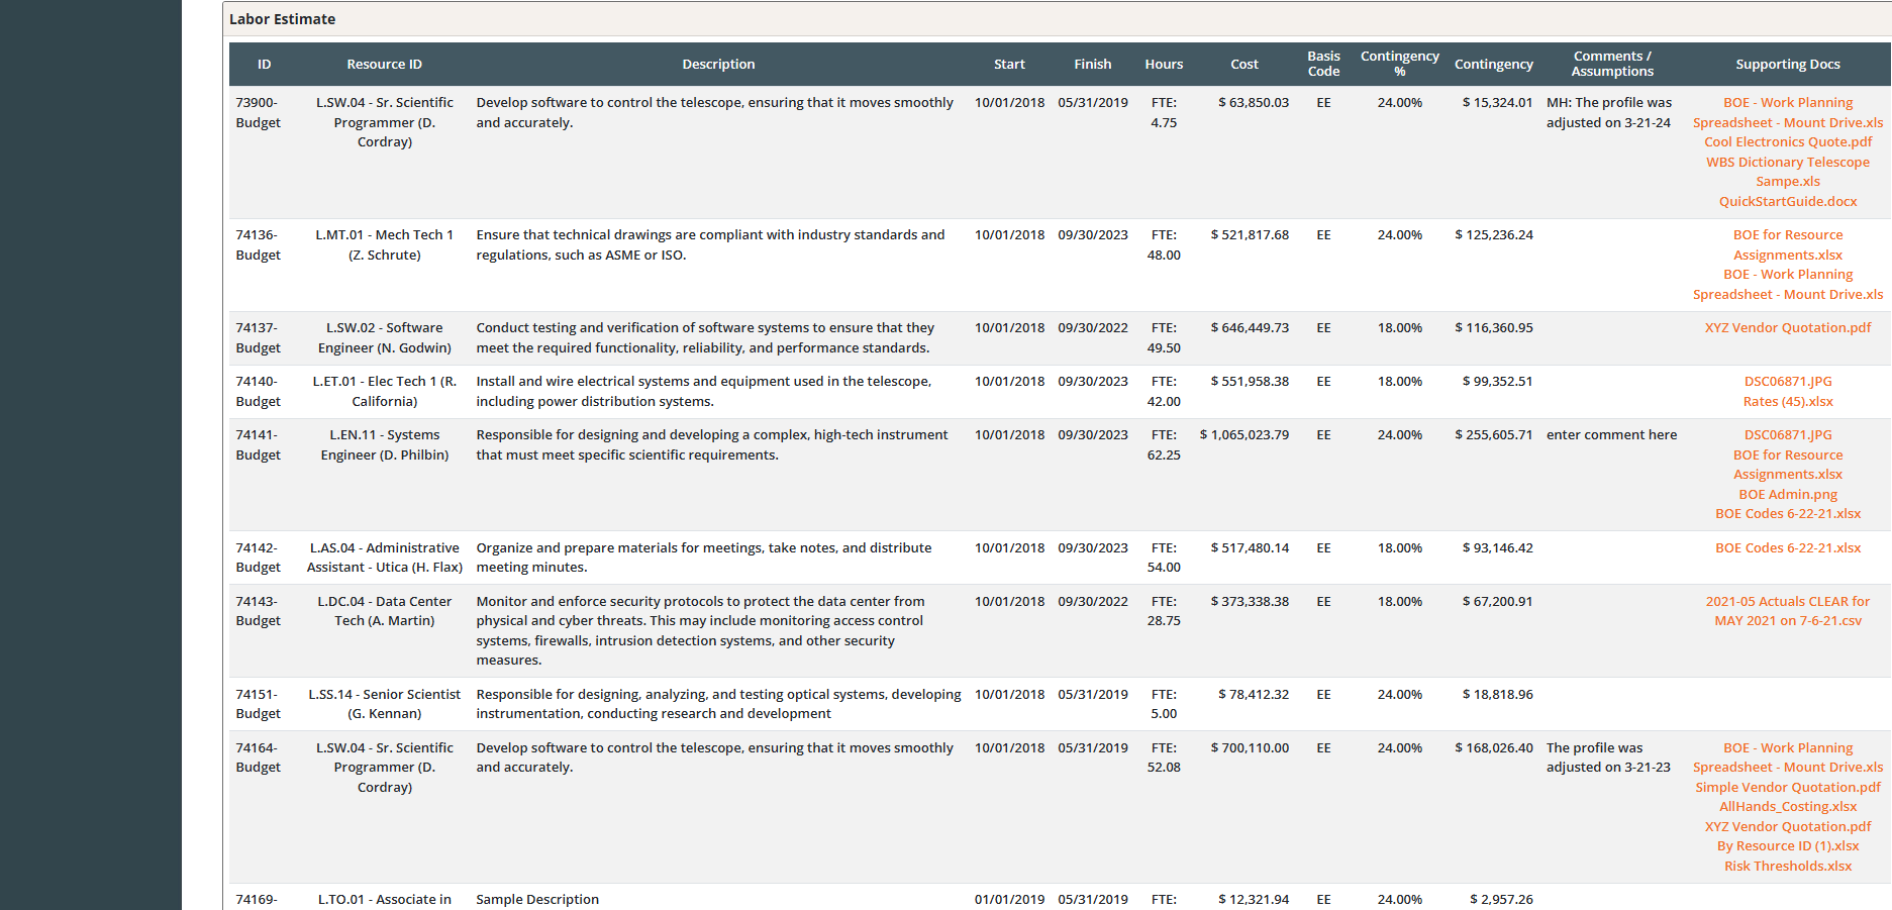The image size is (1892, 910).
Task: Click the hours cell FTE: 54.00
Action: 1163,557
